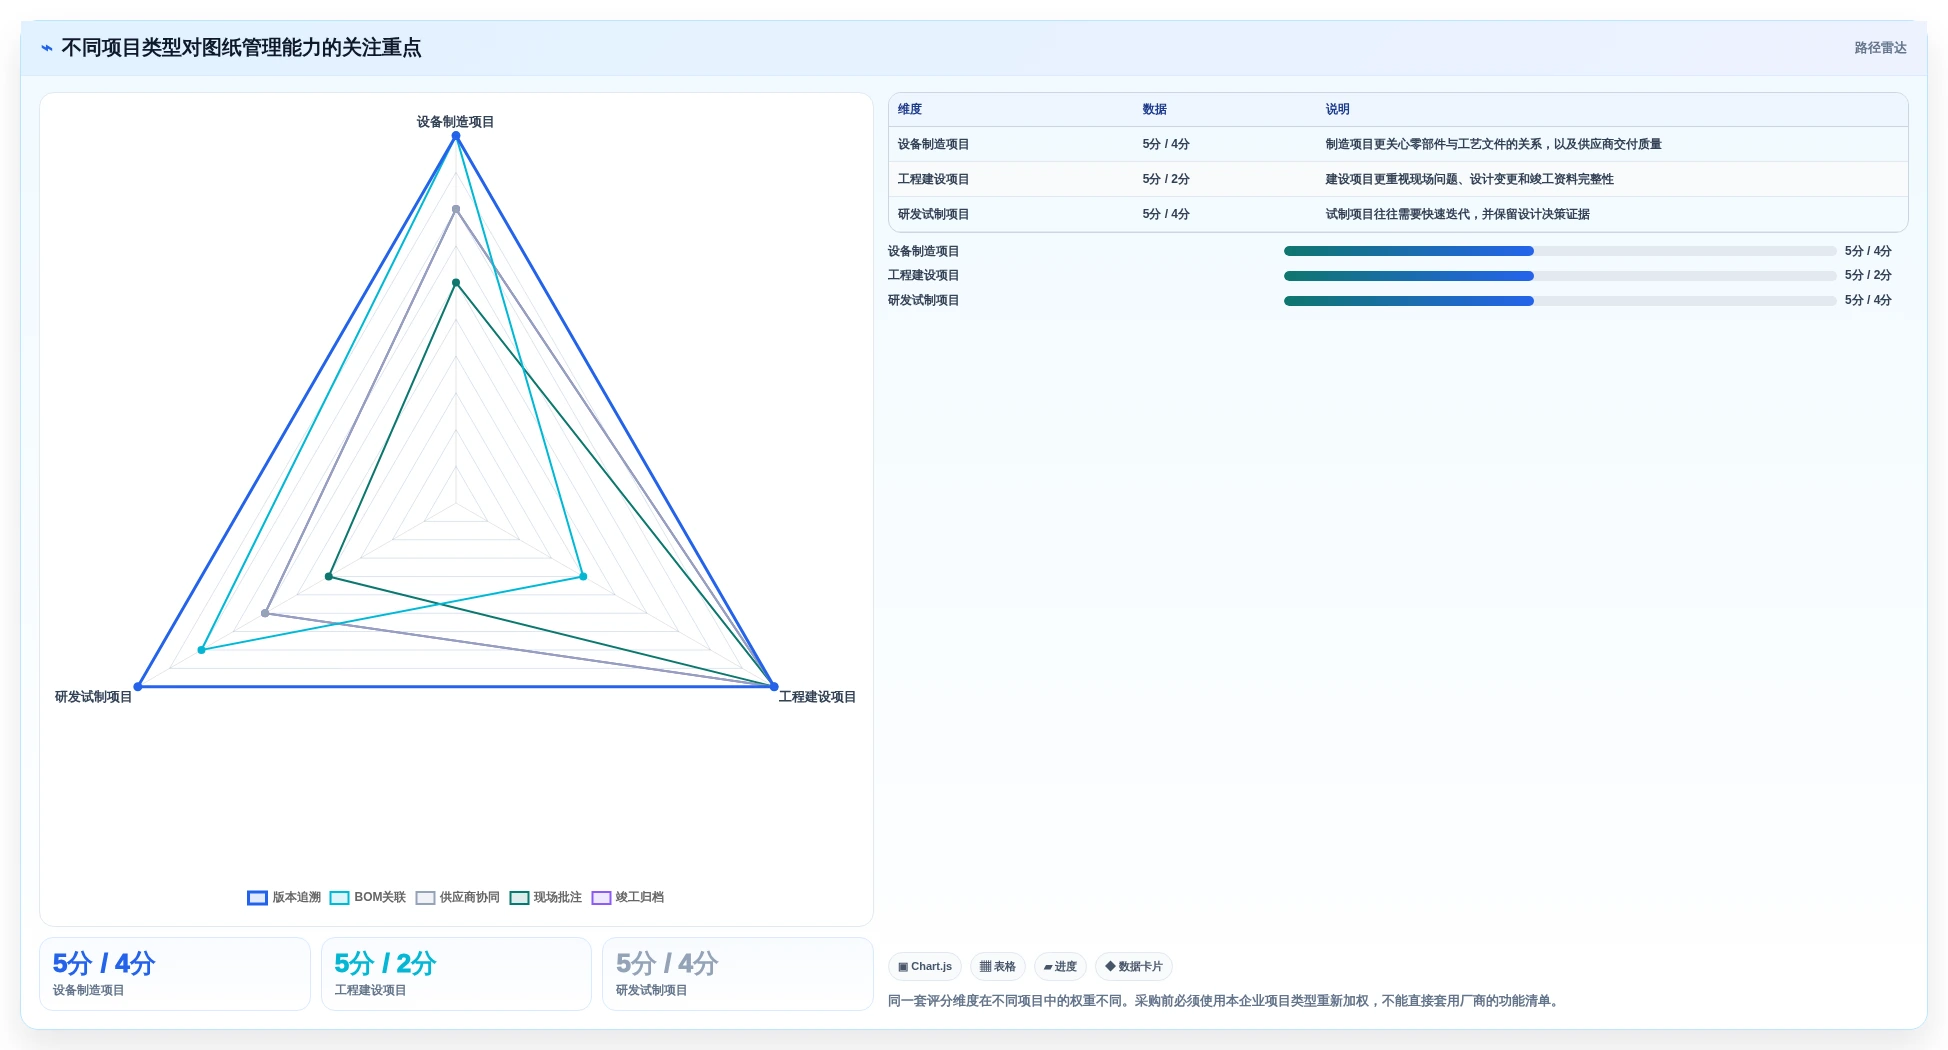The height and width of the screenshot is (1050, 1948).
Task: Click 5分 / 2分 in the table
Action: coord(1166,179)
